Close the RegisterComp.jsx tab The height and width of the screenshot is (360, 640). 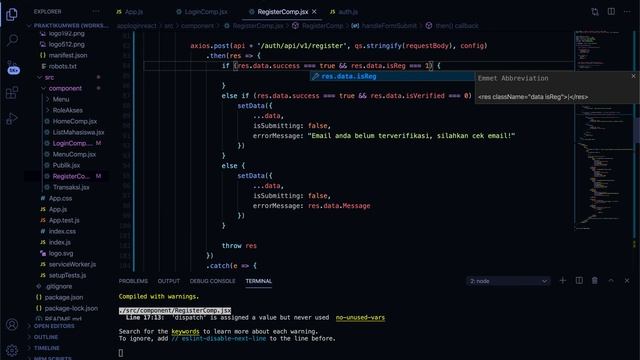pyautogui.click(x=314, y=12)
